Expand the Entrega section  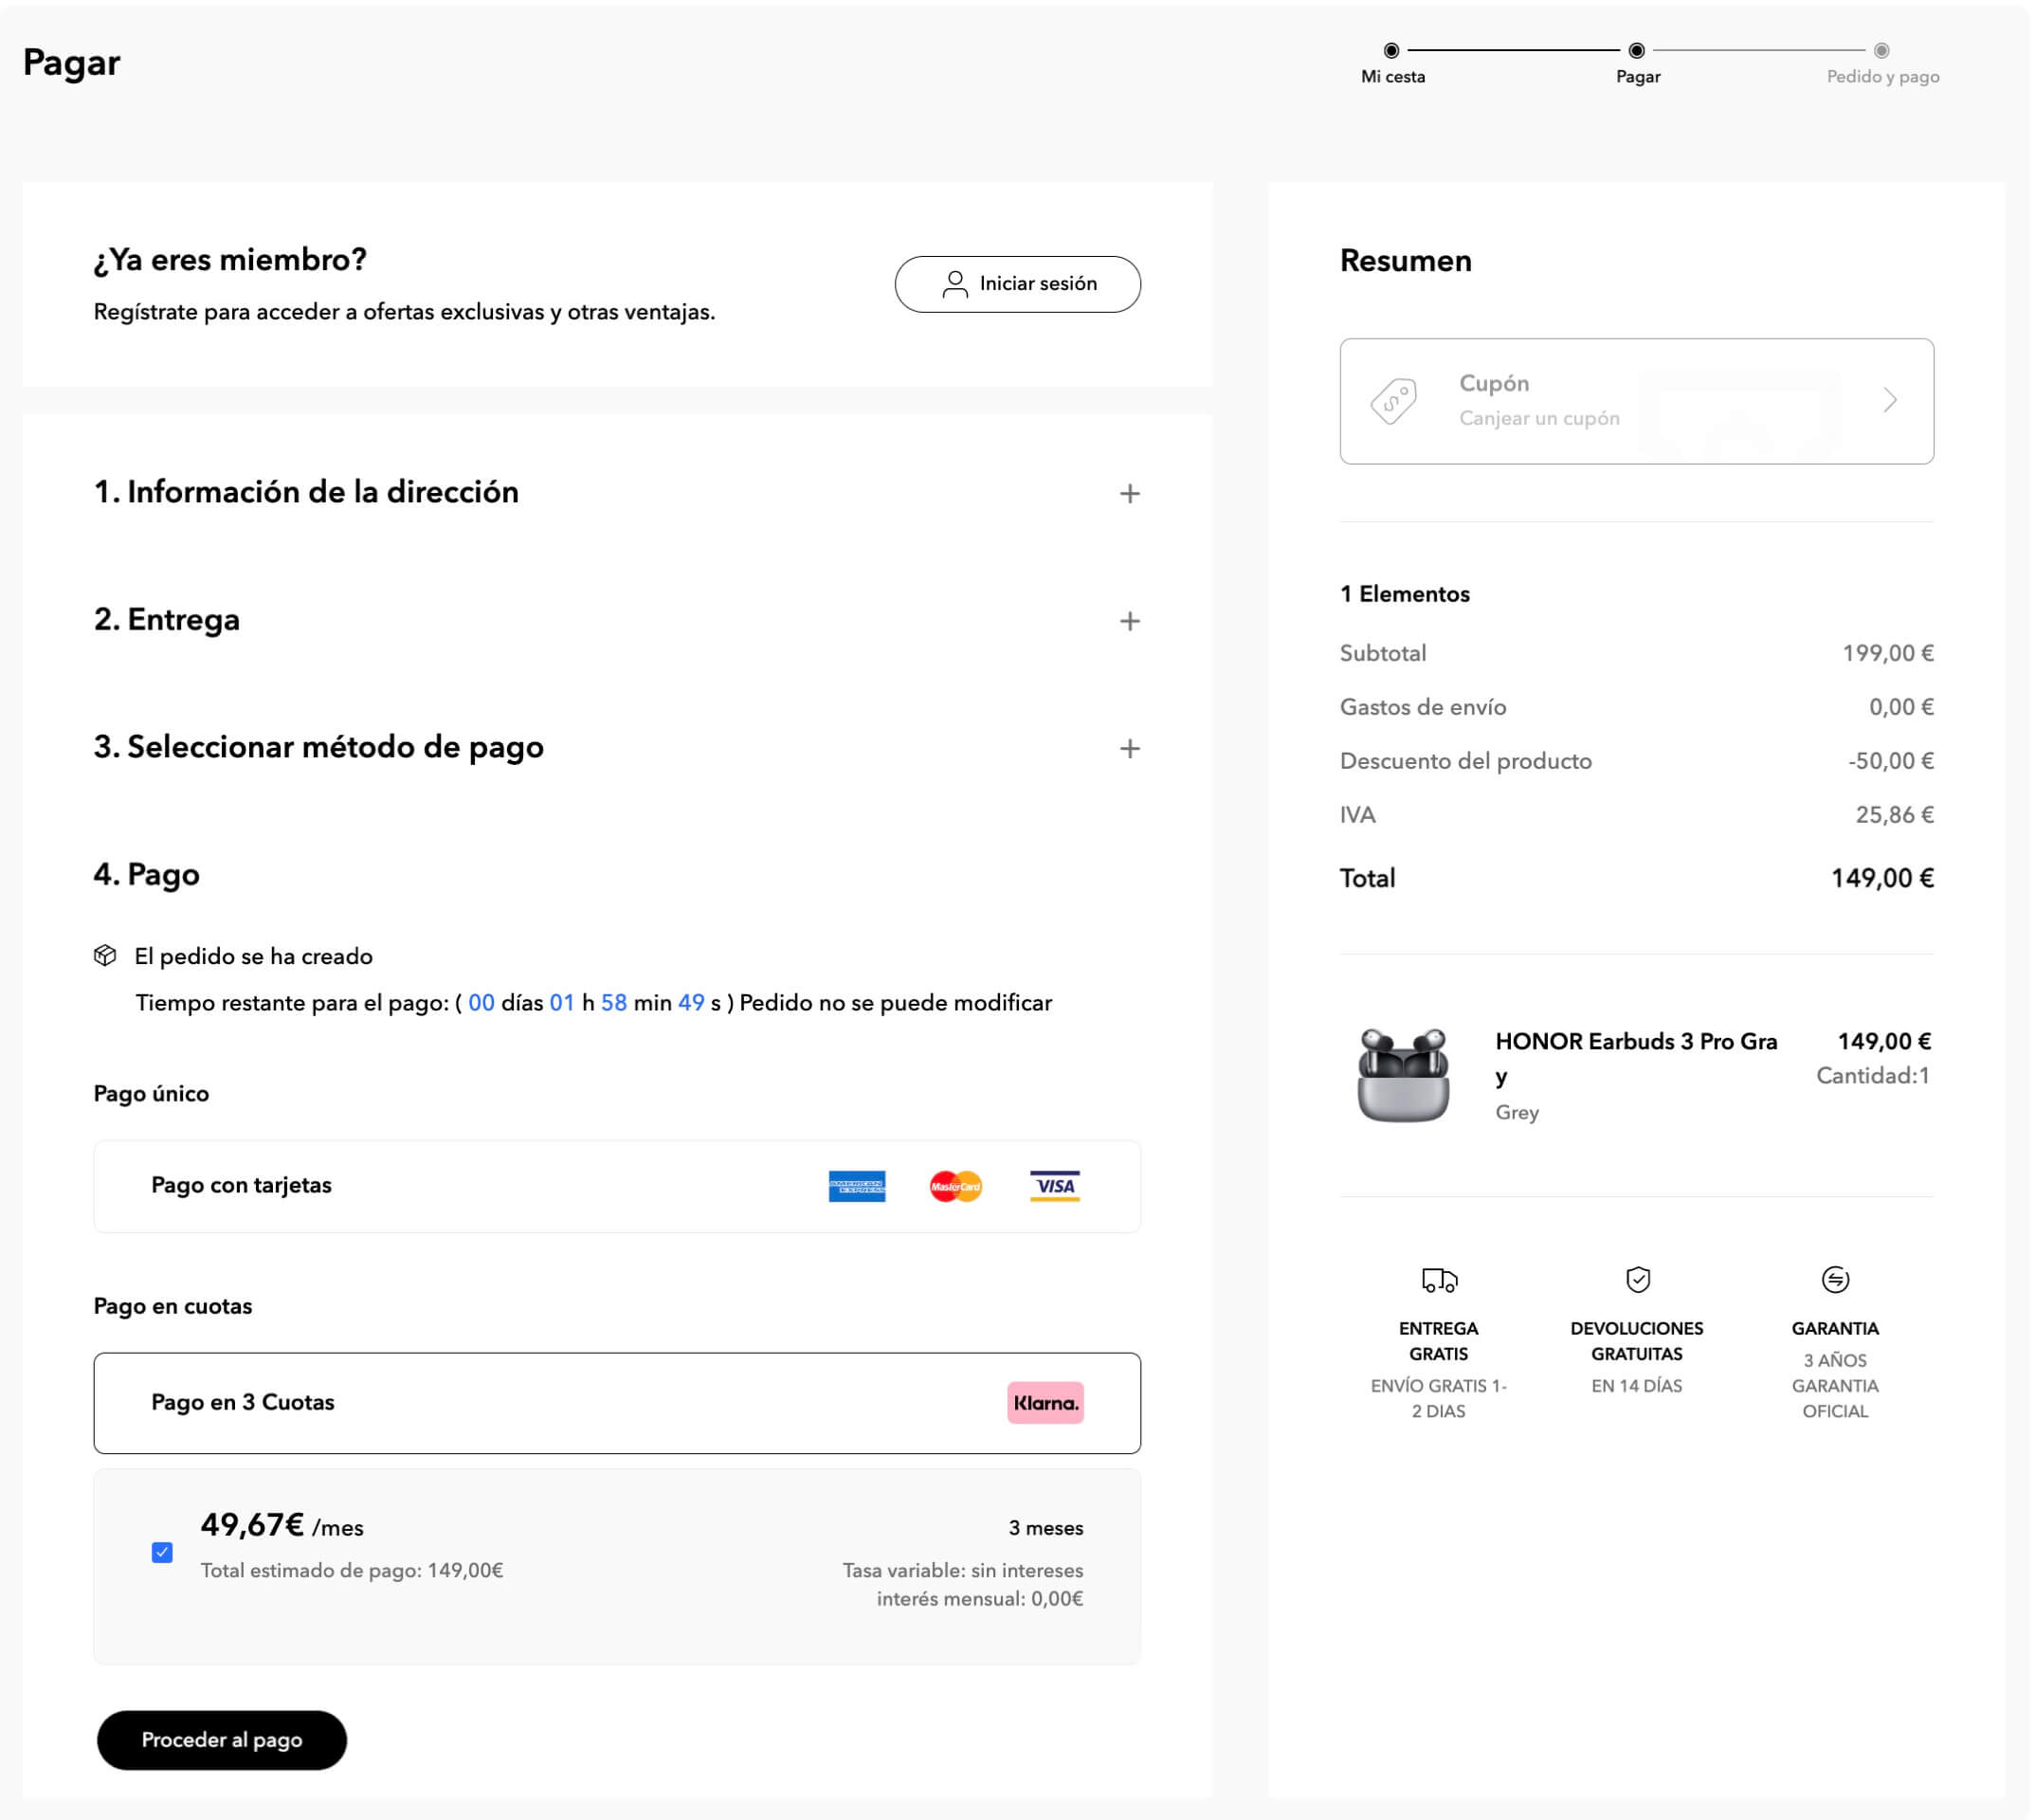pos(1129,621)
